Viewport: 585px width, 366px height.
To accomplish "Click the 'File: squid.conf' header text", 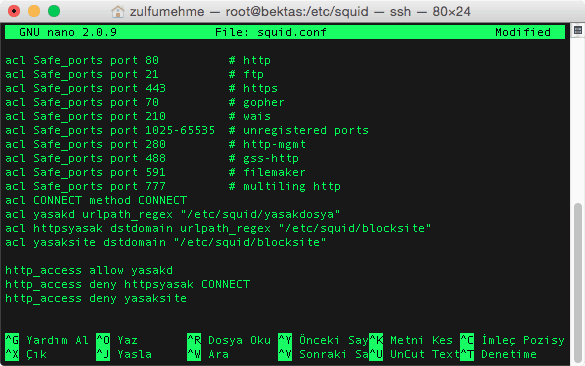I will coord(270,32).
